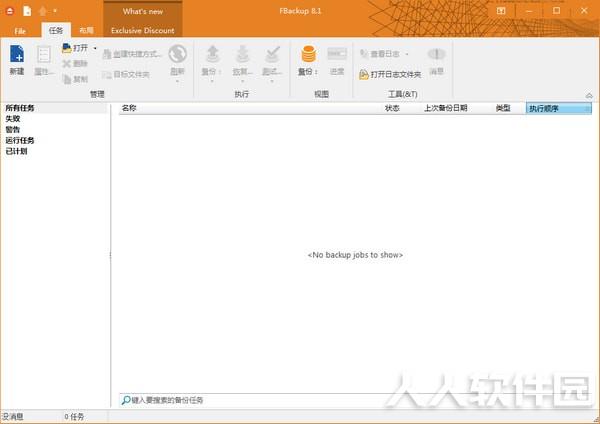Click the Exclusive Discount link
The image size is (600, 424).
click(143, 31)
